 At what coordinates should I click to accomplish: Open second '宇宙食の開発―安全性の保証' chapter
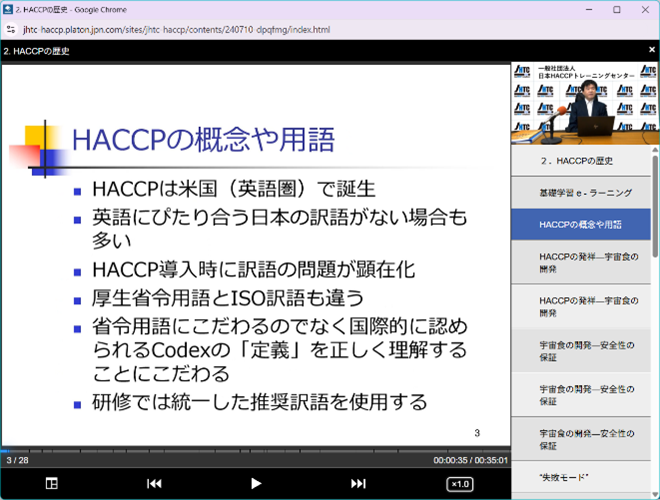coord(581,395)
